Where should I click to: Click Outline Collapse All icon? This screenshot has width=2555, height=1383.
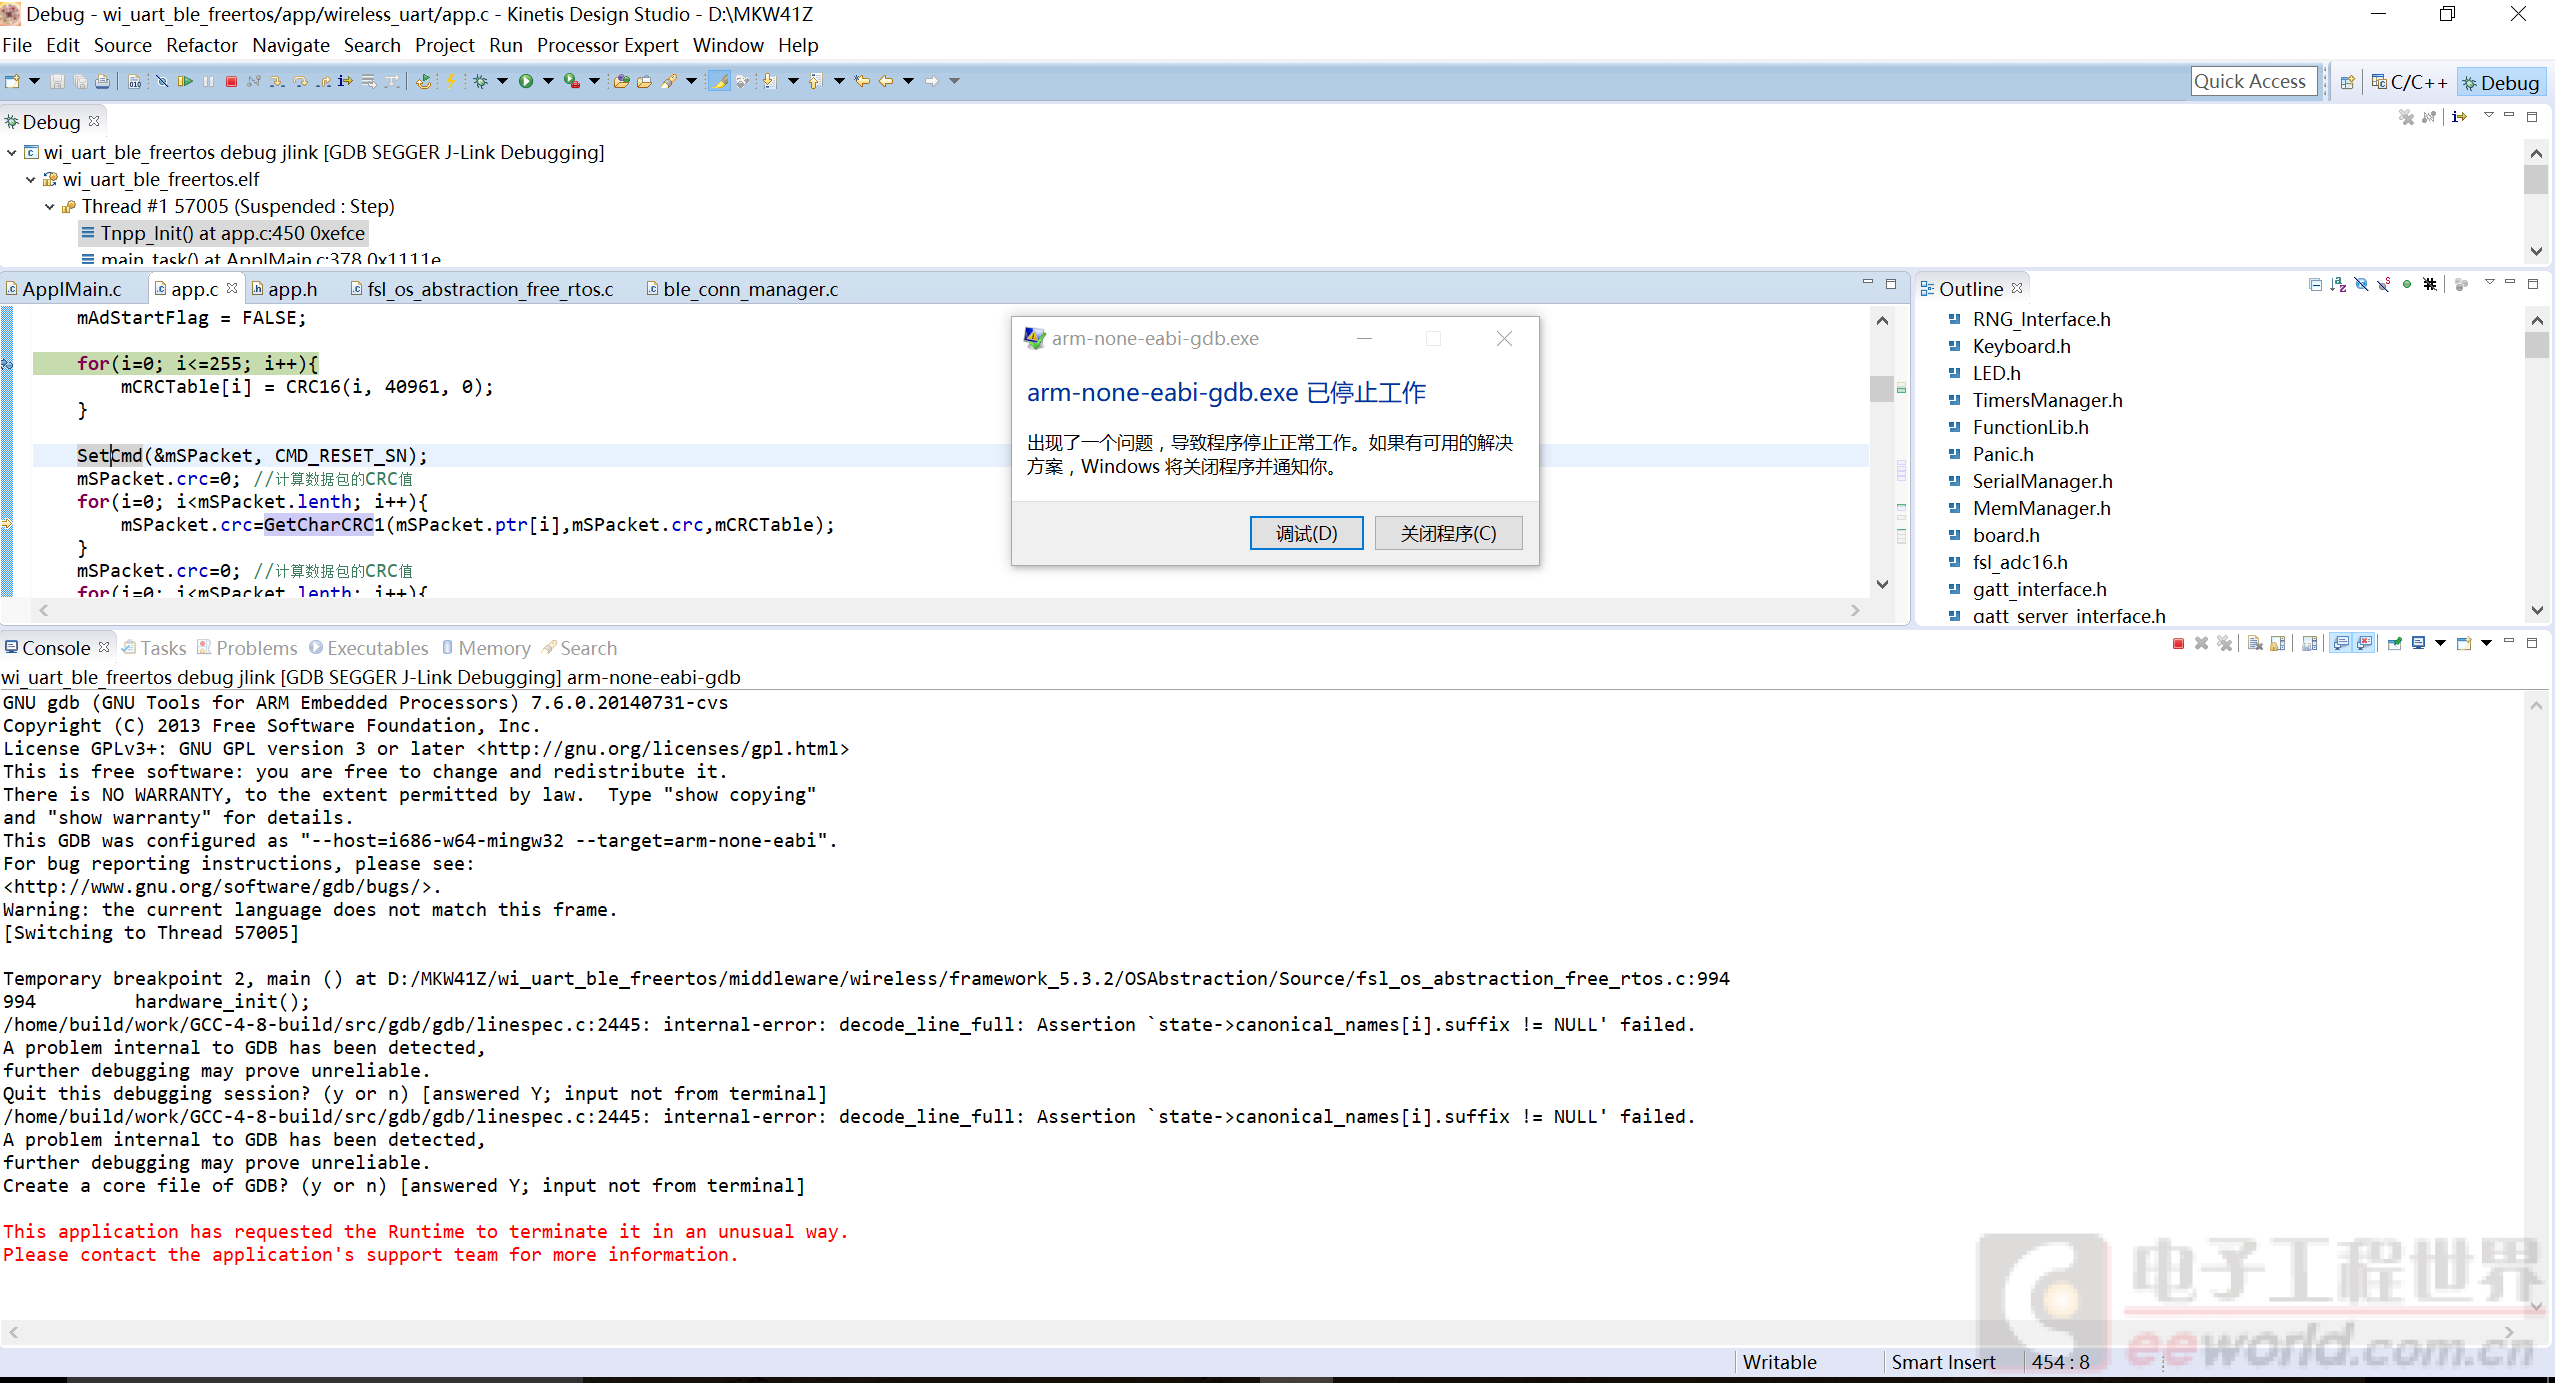click(x=2315, y=285)
